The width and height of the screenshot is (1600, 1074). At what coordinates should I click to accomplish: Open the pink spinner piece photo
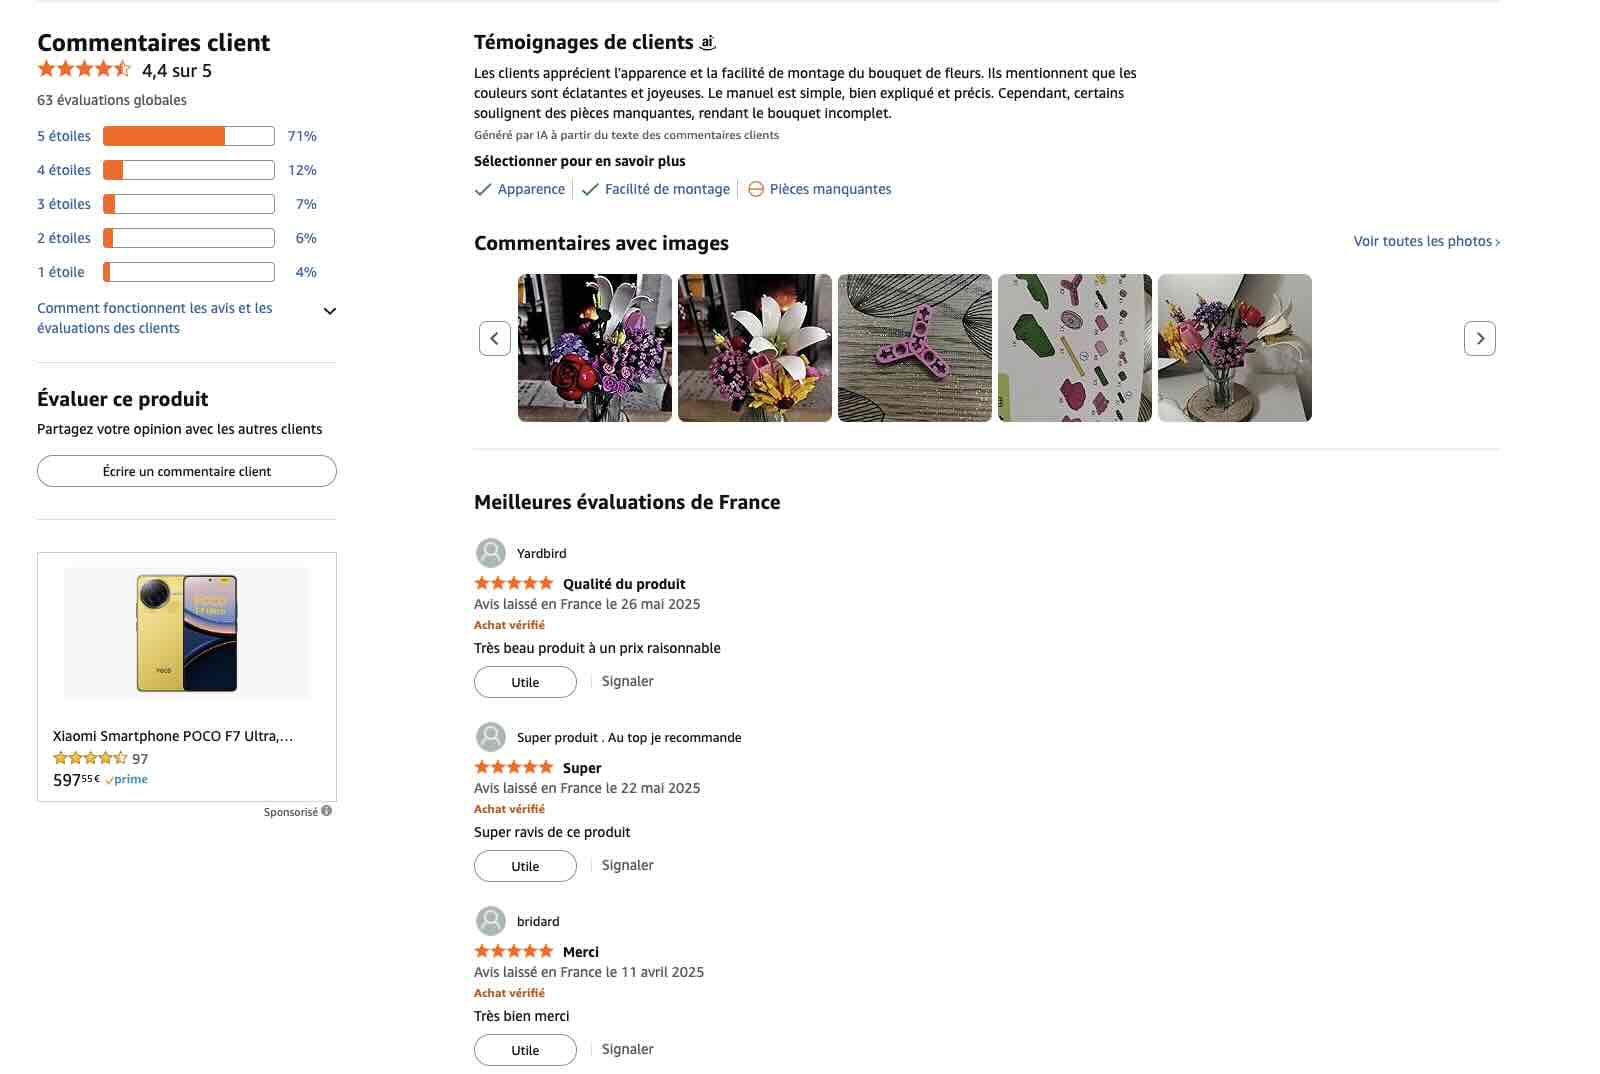(x=915, y=348)
